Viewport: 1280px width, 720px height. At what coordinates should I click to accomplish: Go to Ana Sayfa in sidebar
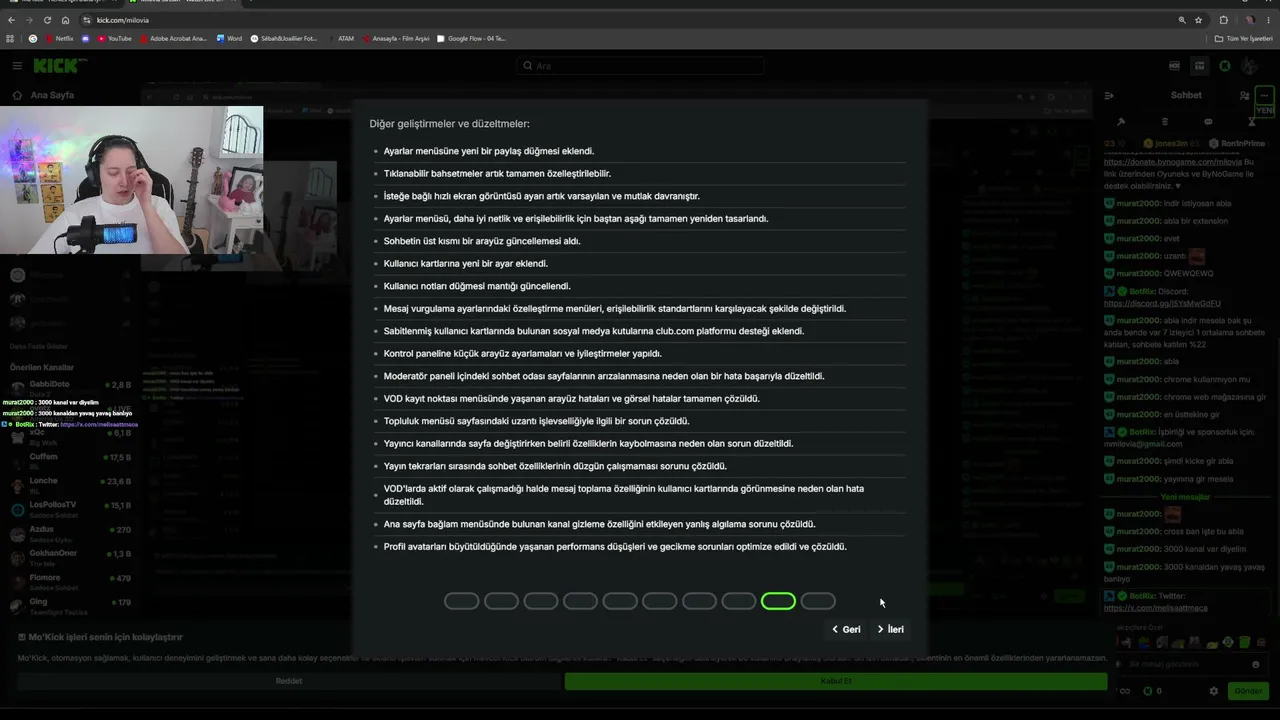pyautogui.click(x=43, y=96)
